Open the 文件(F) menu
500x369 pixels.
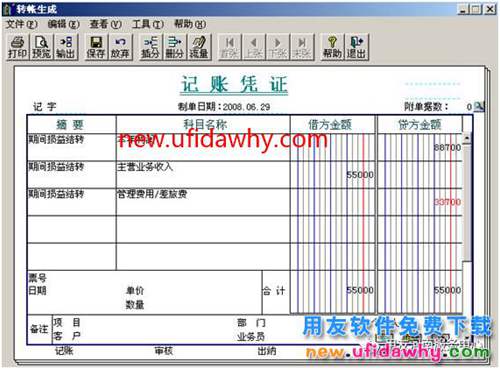click(x=21, y=24)
